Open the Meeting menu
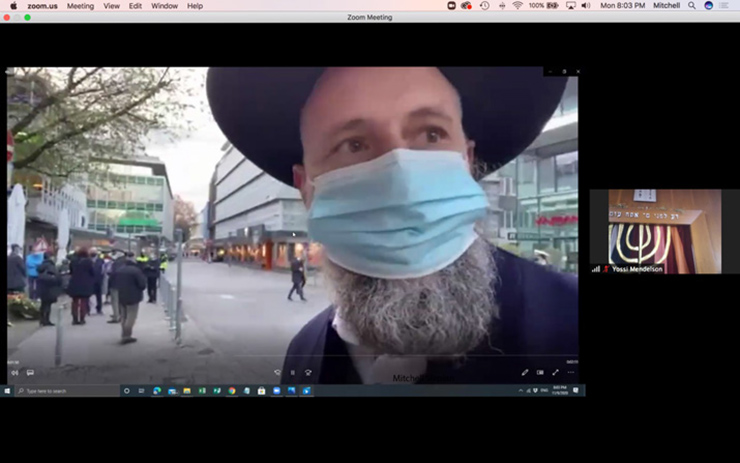This screenshot has height=463, width=740. coord(80,6)
